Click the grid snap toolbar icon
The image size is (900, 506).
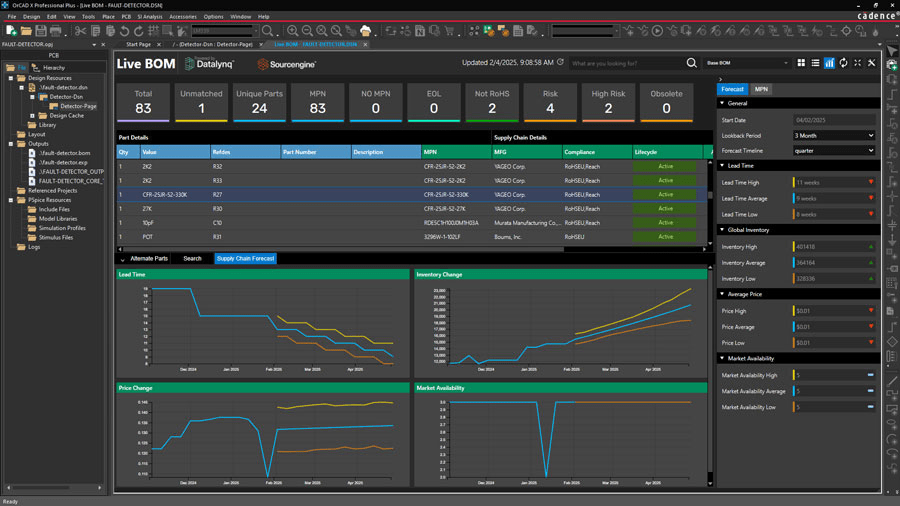[x=153, y=31]
